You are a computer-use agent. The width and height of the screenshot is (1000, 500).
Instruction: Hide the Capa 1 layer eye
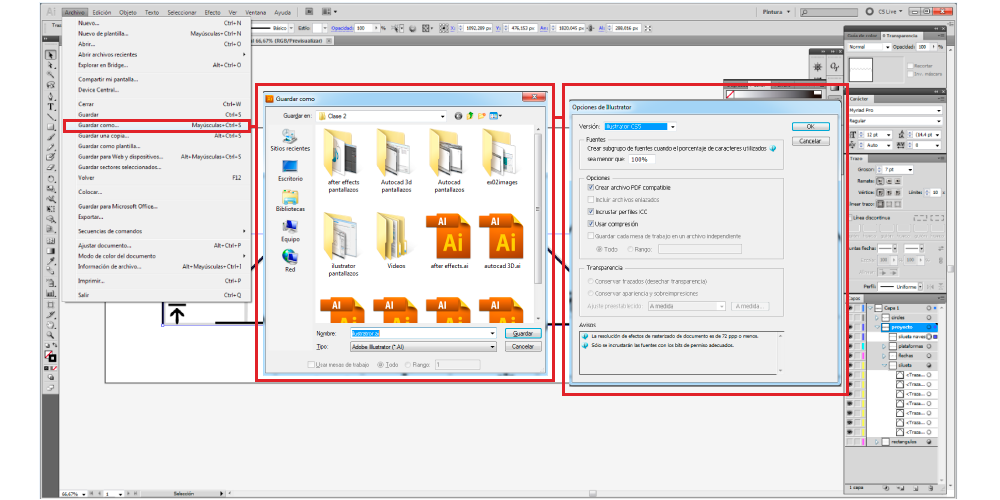851,307
